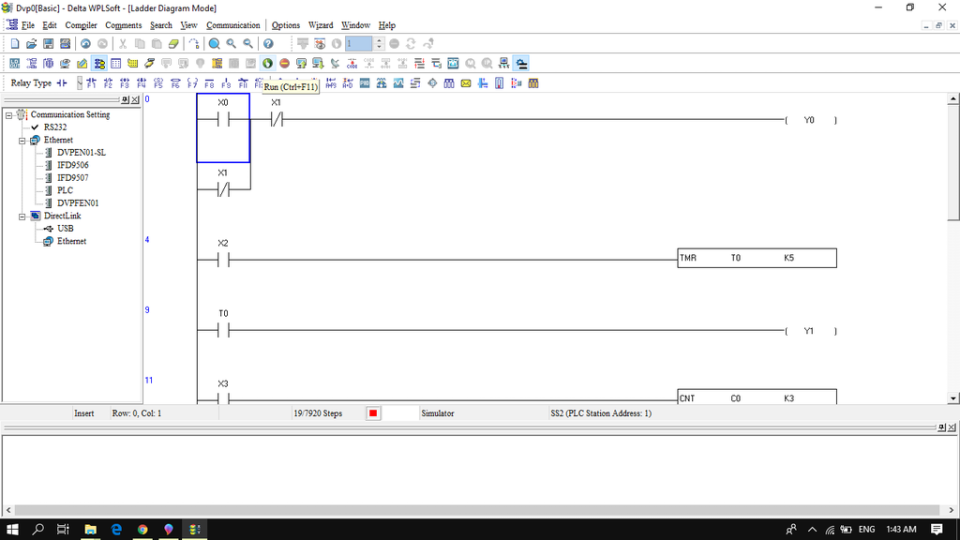Save the current project

click(x=48, y=43)
